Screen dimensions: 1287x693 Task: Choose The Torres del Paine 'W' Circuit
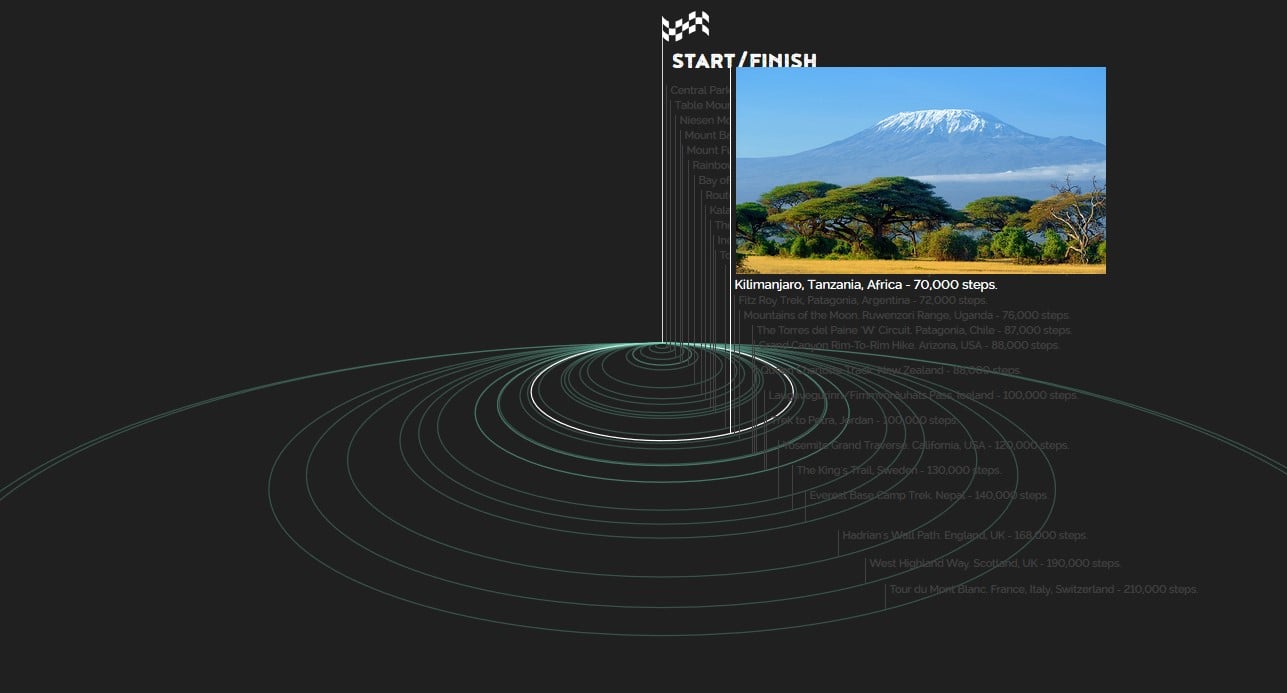click(x=913, y=330)
